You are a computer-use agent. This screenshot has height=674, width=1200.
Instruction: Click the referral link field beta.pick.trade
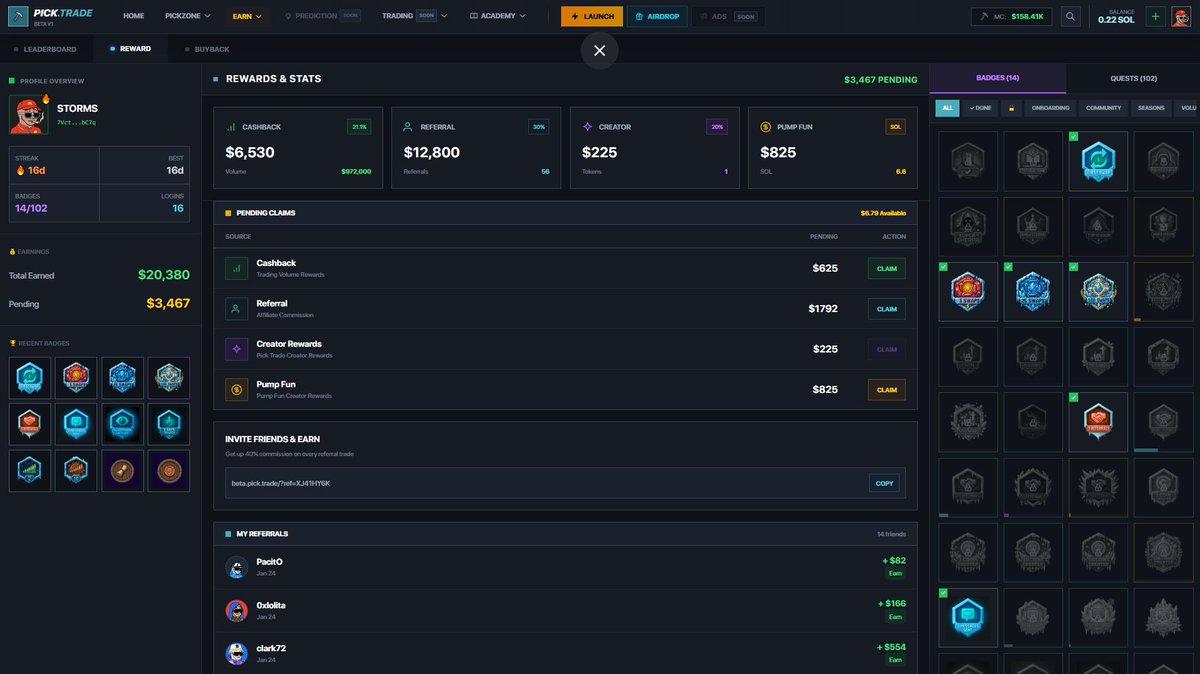click(565, 483)
